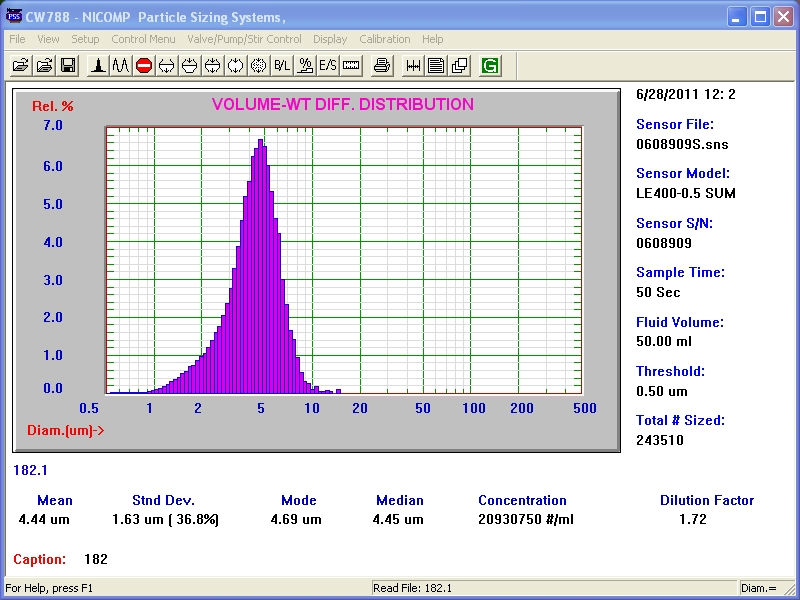Click the single peak distribution icon
800x600 pixels.
coord(98,66)
